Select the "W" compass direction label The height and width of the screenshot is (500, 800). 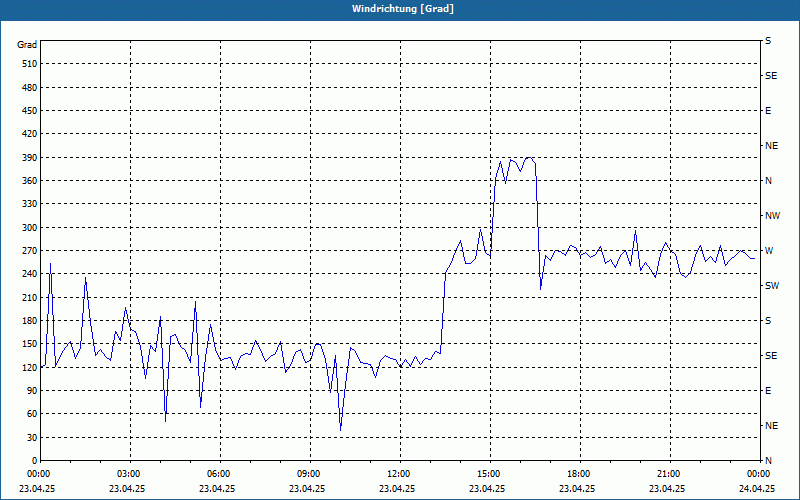click(x=769, y=251)
